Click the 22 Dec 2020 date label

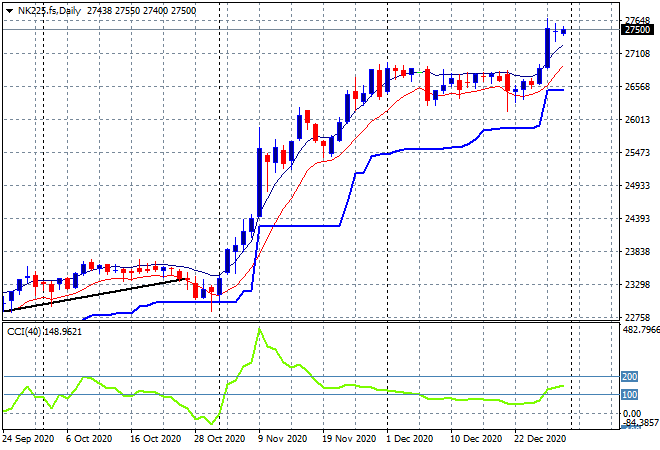click(540, 439)
